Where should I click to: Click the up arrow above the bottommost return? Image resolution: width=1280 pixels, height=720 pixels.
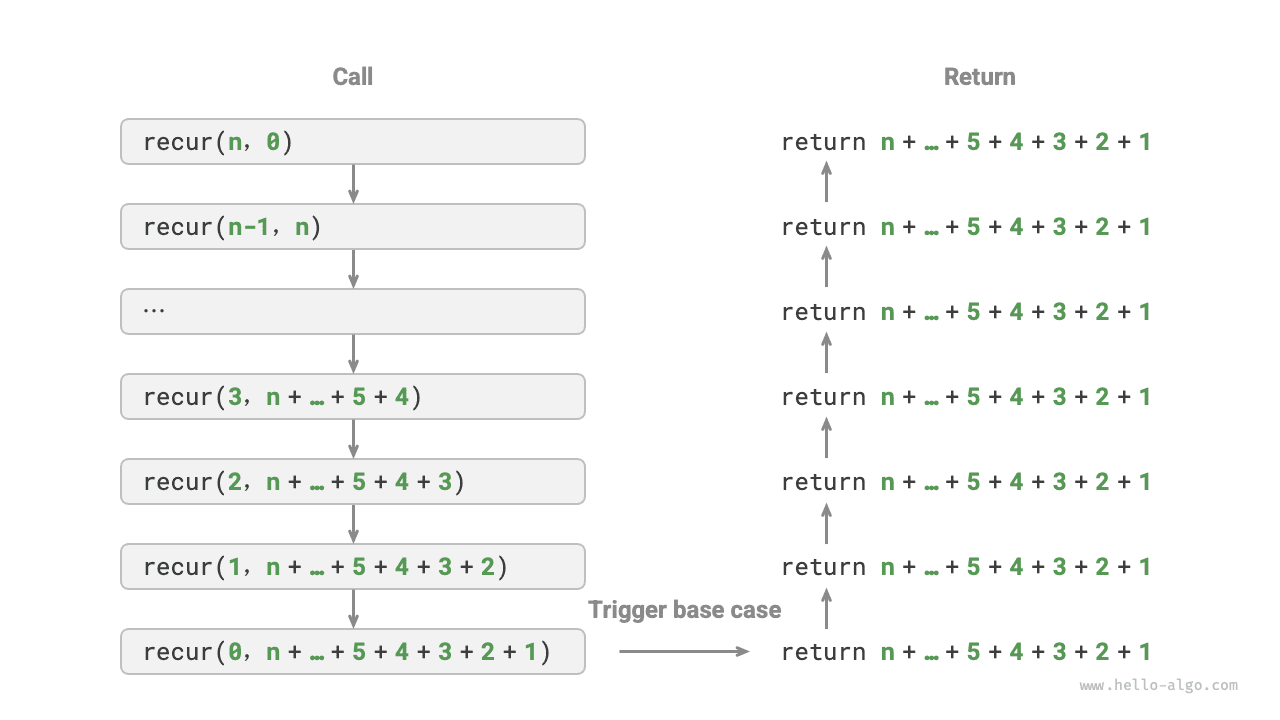(826, 609)
